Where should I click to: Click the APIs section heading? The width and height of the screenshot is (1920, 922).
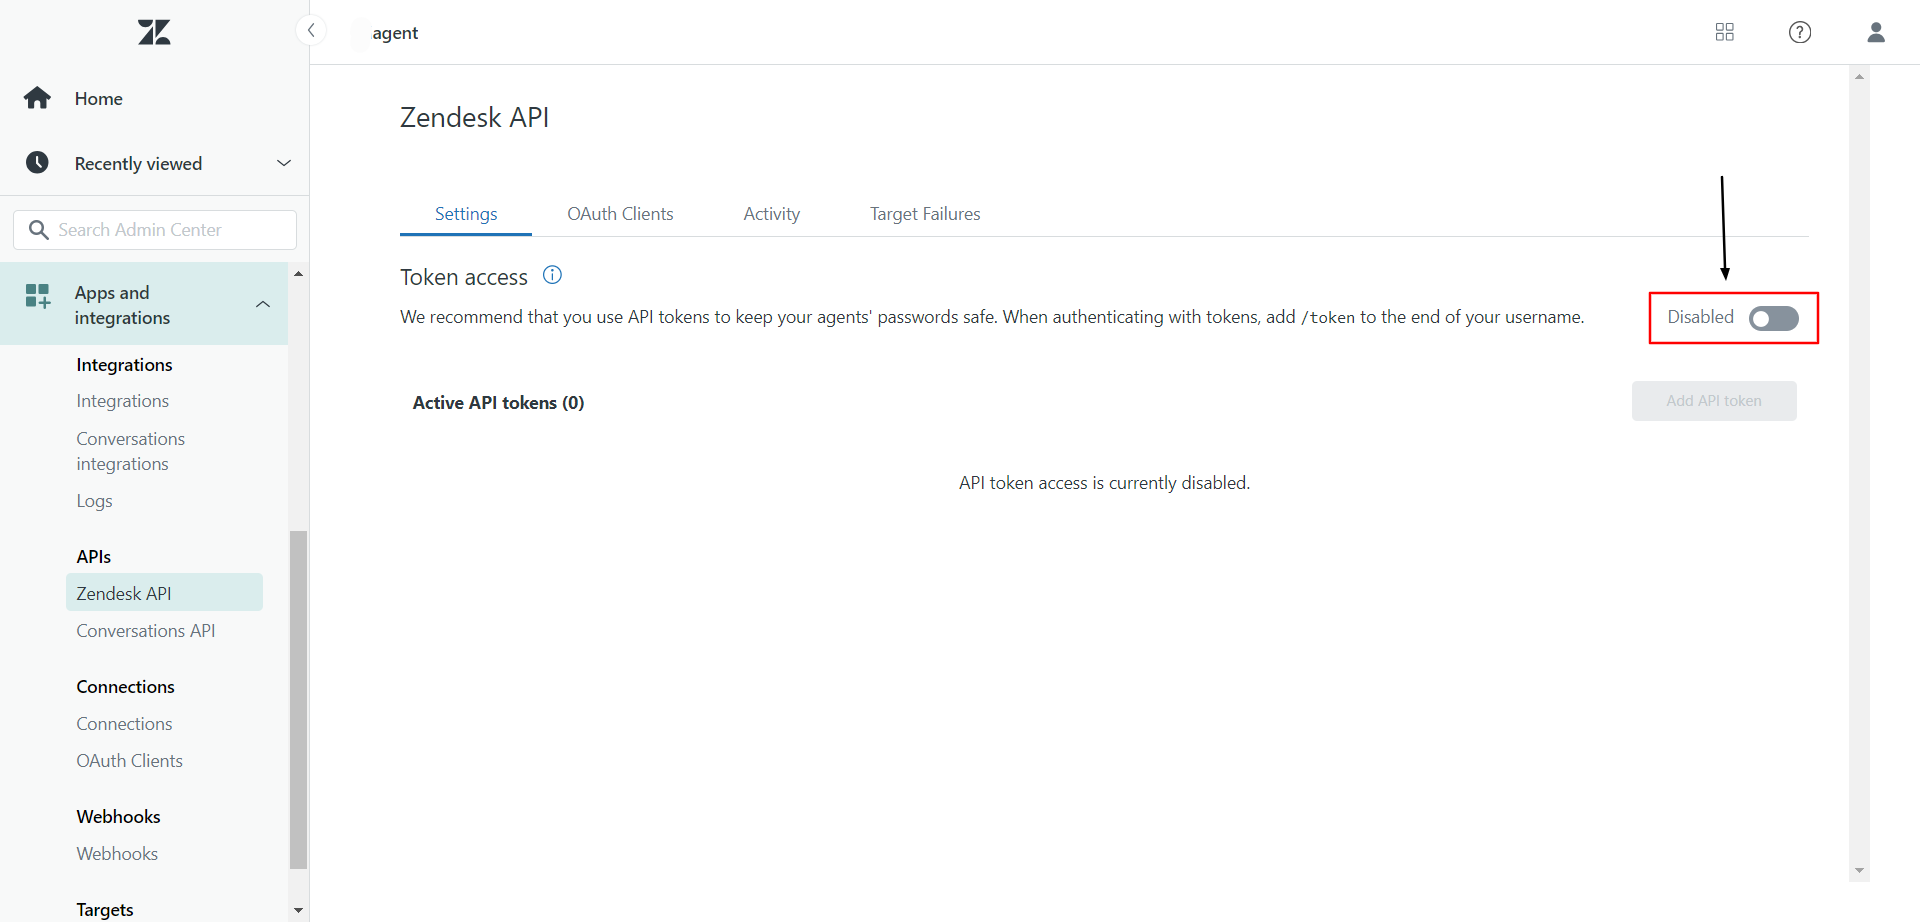(94, 557)
